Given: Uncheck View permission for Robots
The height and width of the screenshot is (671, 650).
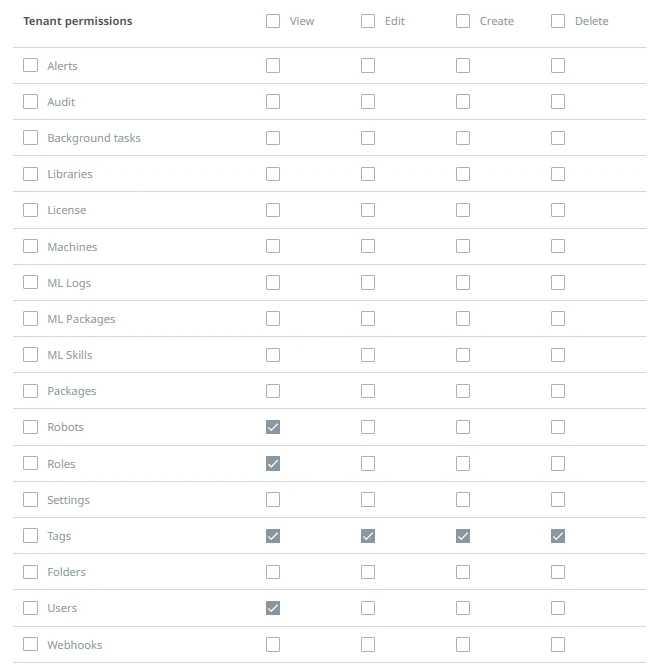Looking at the screenshot, I should pyautogui.click(x=273, y=427).
